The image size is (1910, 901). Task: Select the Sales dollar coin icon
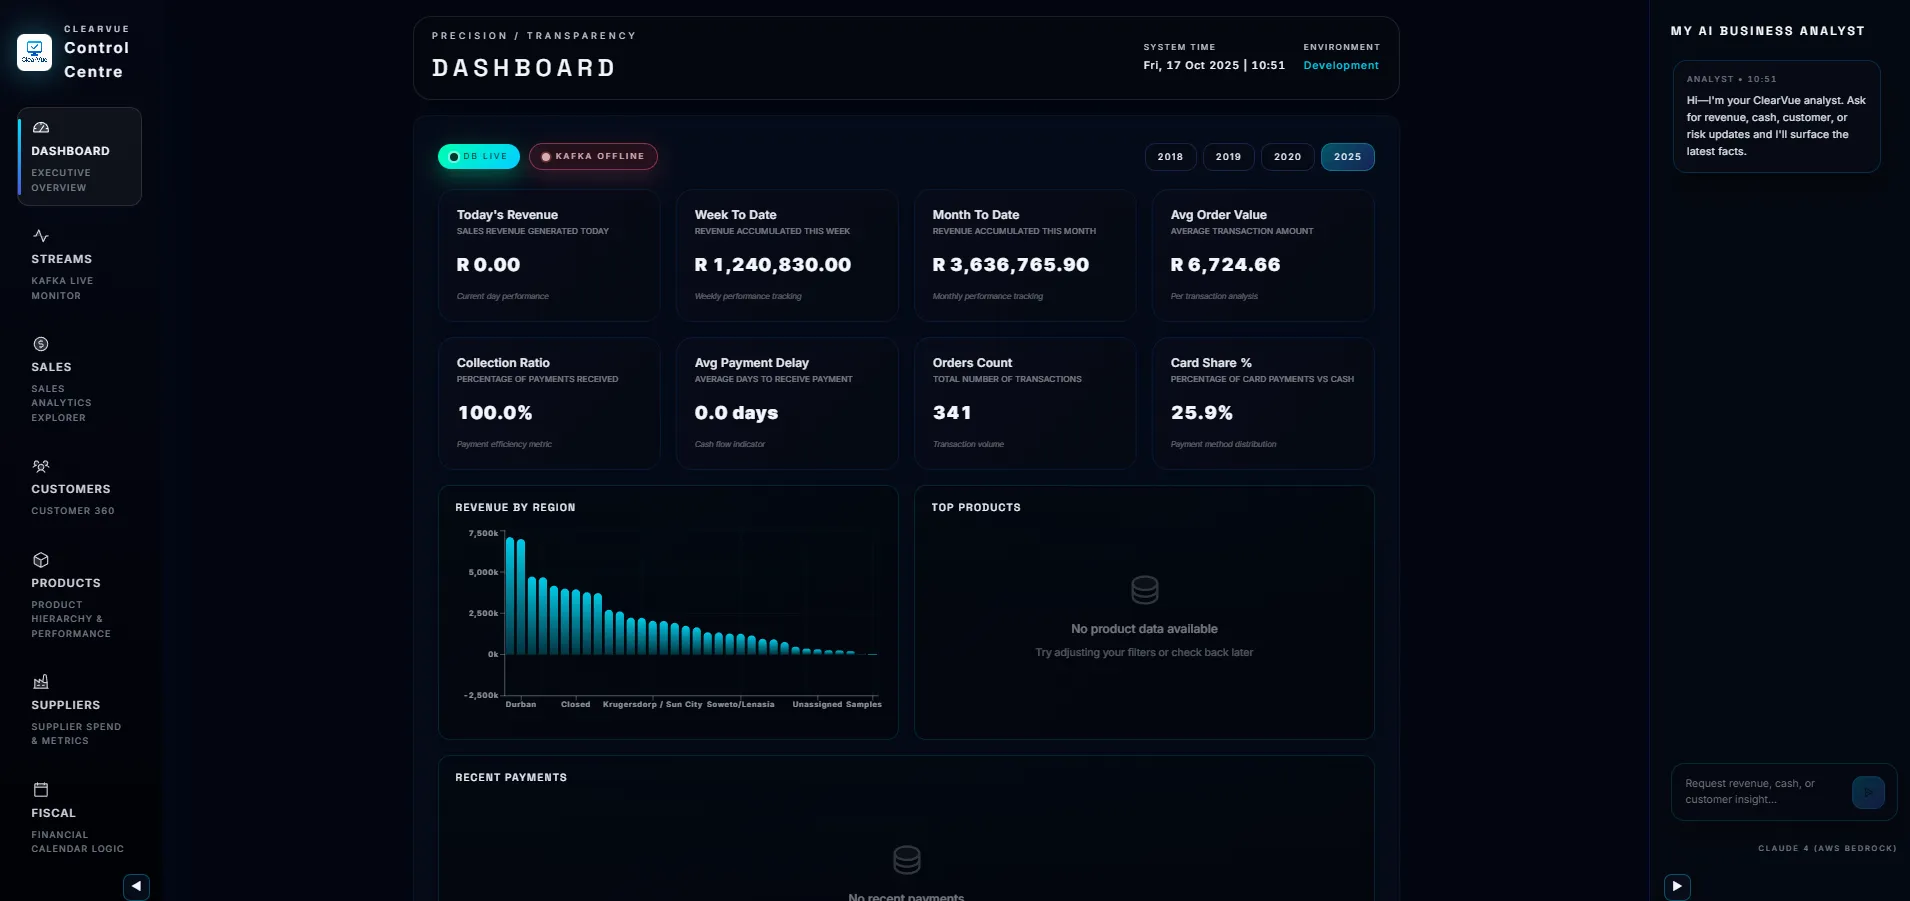pos(41,344)
